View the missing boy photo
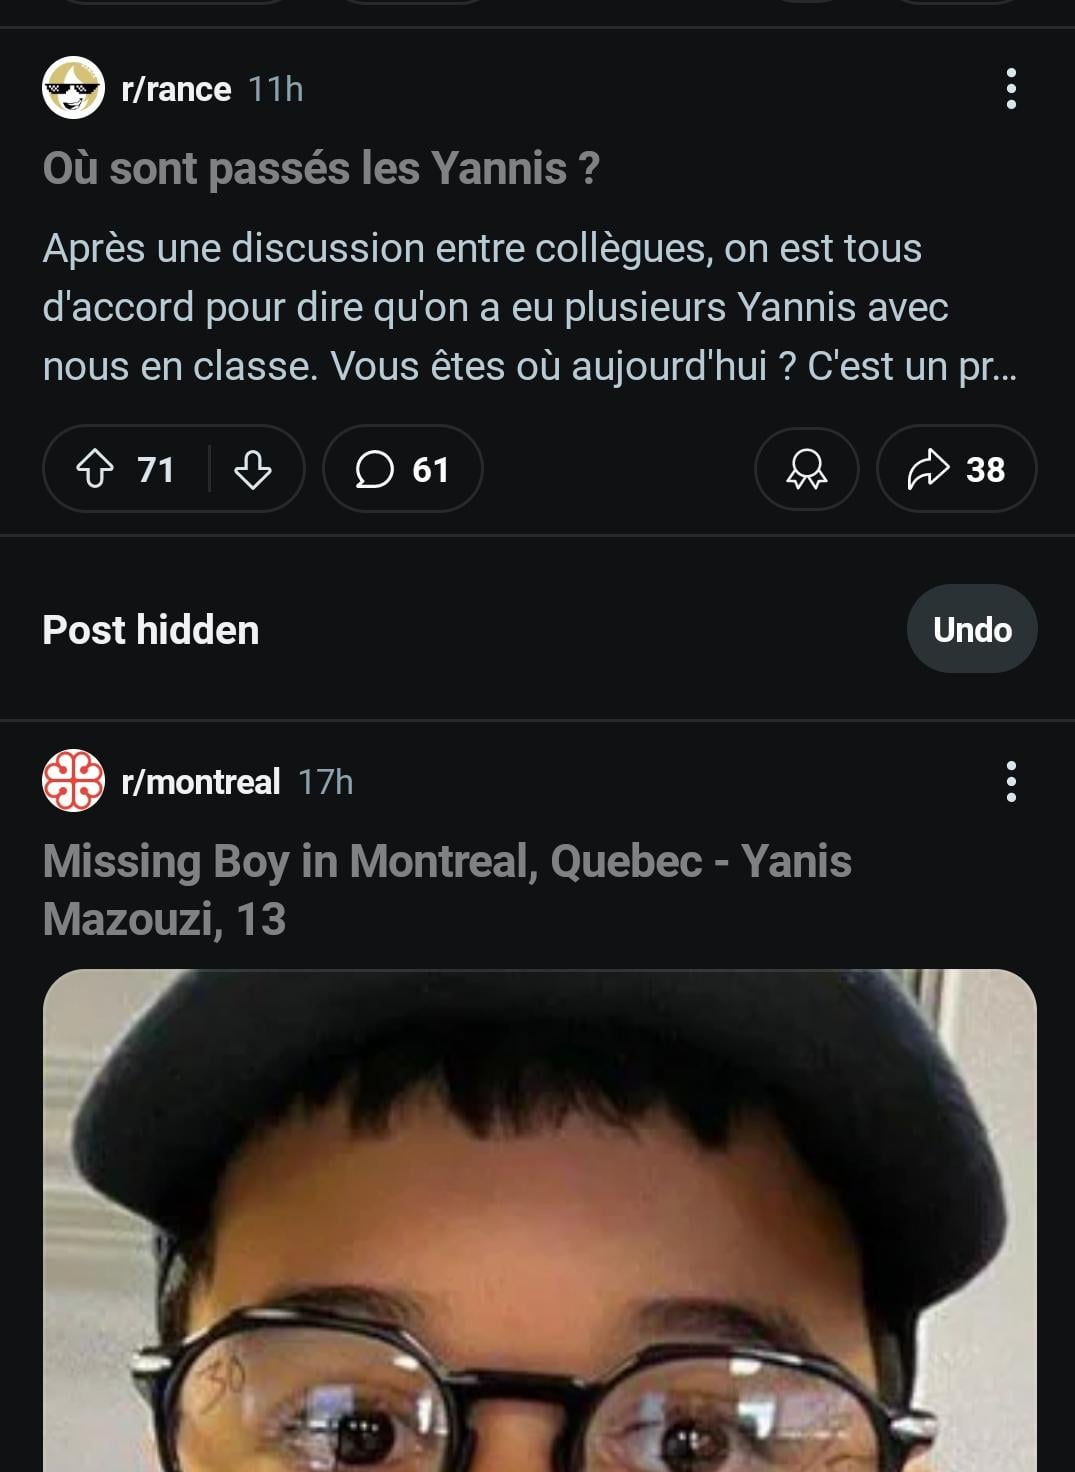1075x1472 pixels. click(x=539, y=1220)
